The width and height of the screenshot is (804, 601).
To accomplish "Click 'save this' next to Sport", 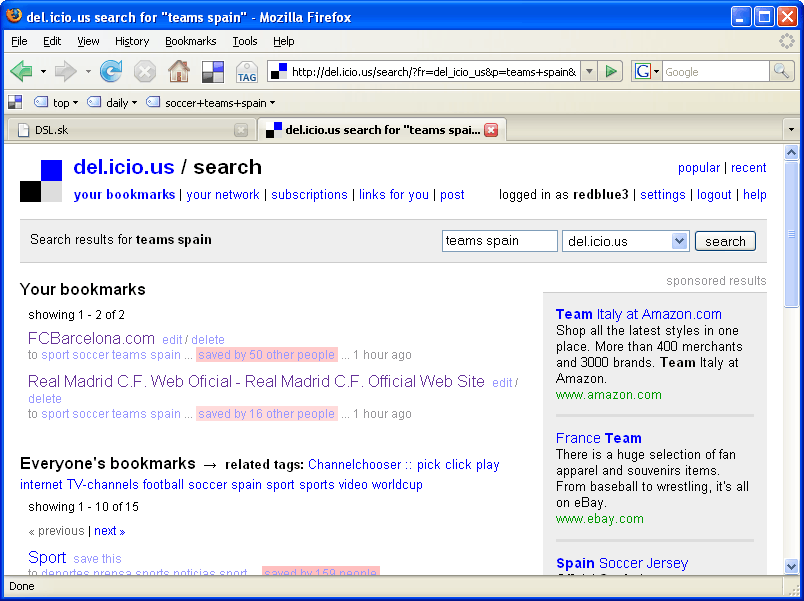I will click(x=97, y=558).
